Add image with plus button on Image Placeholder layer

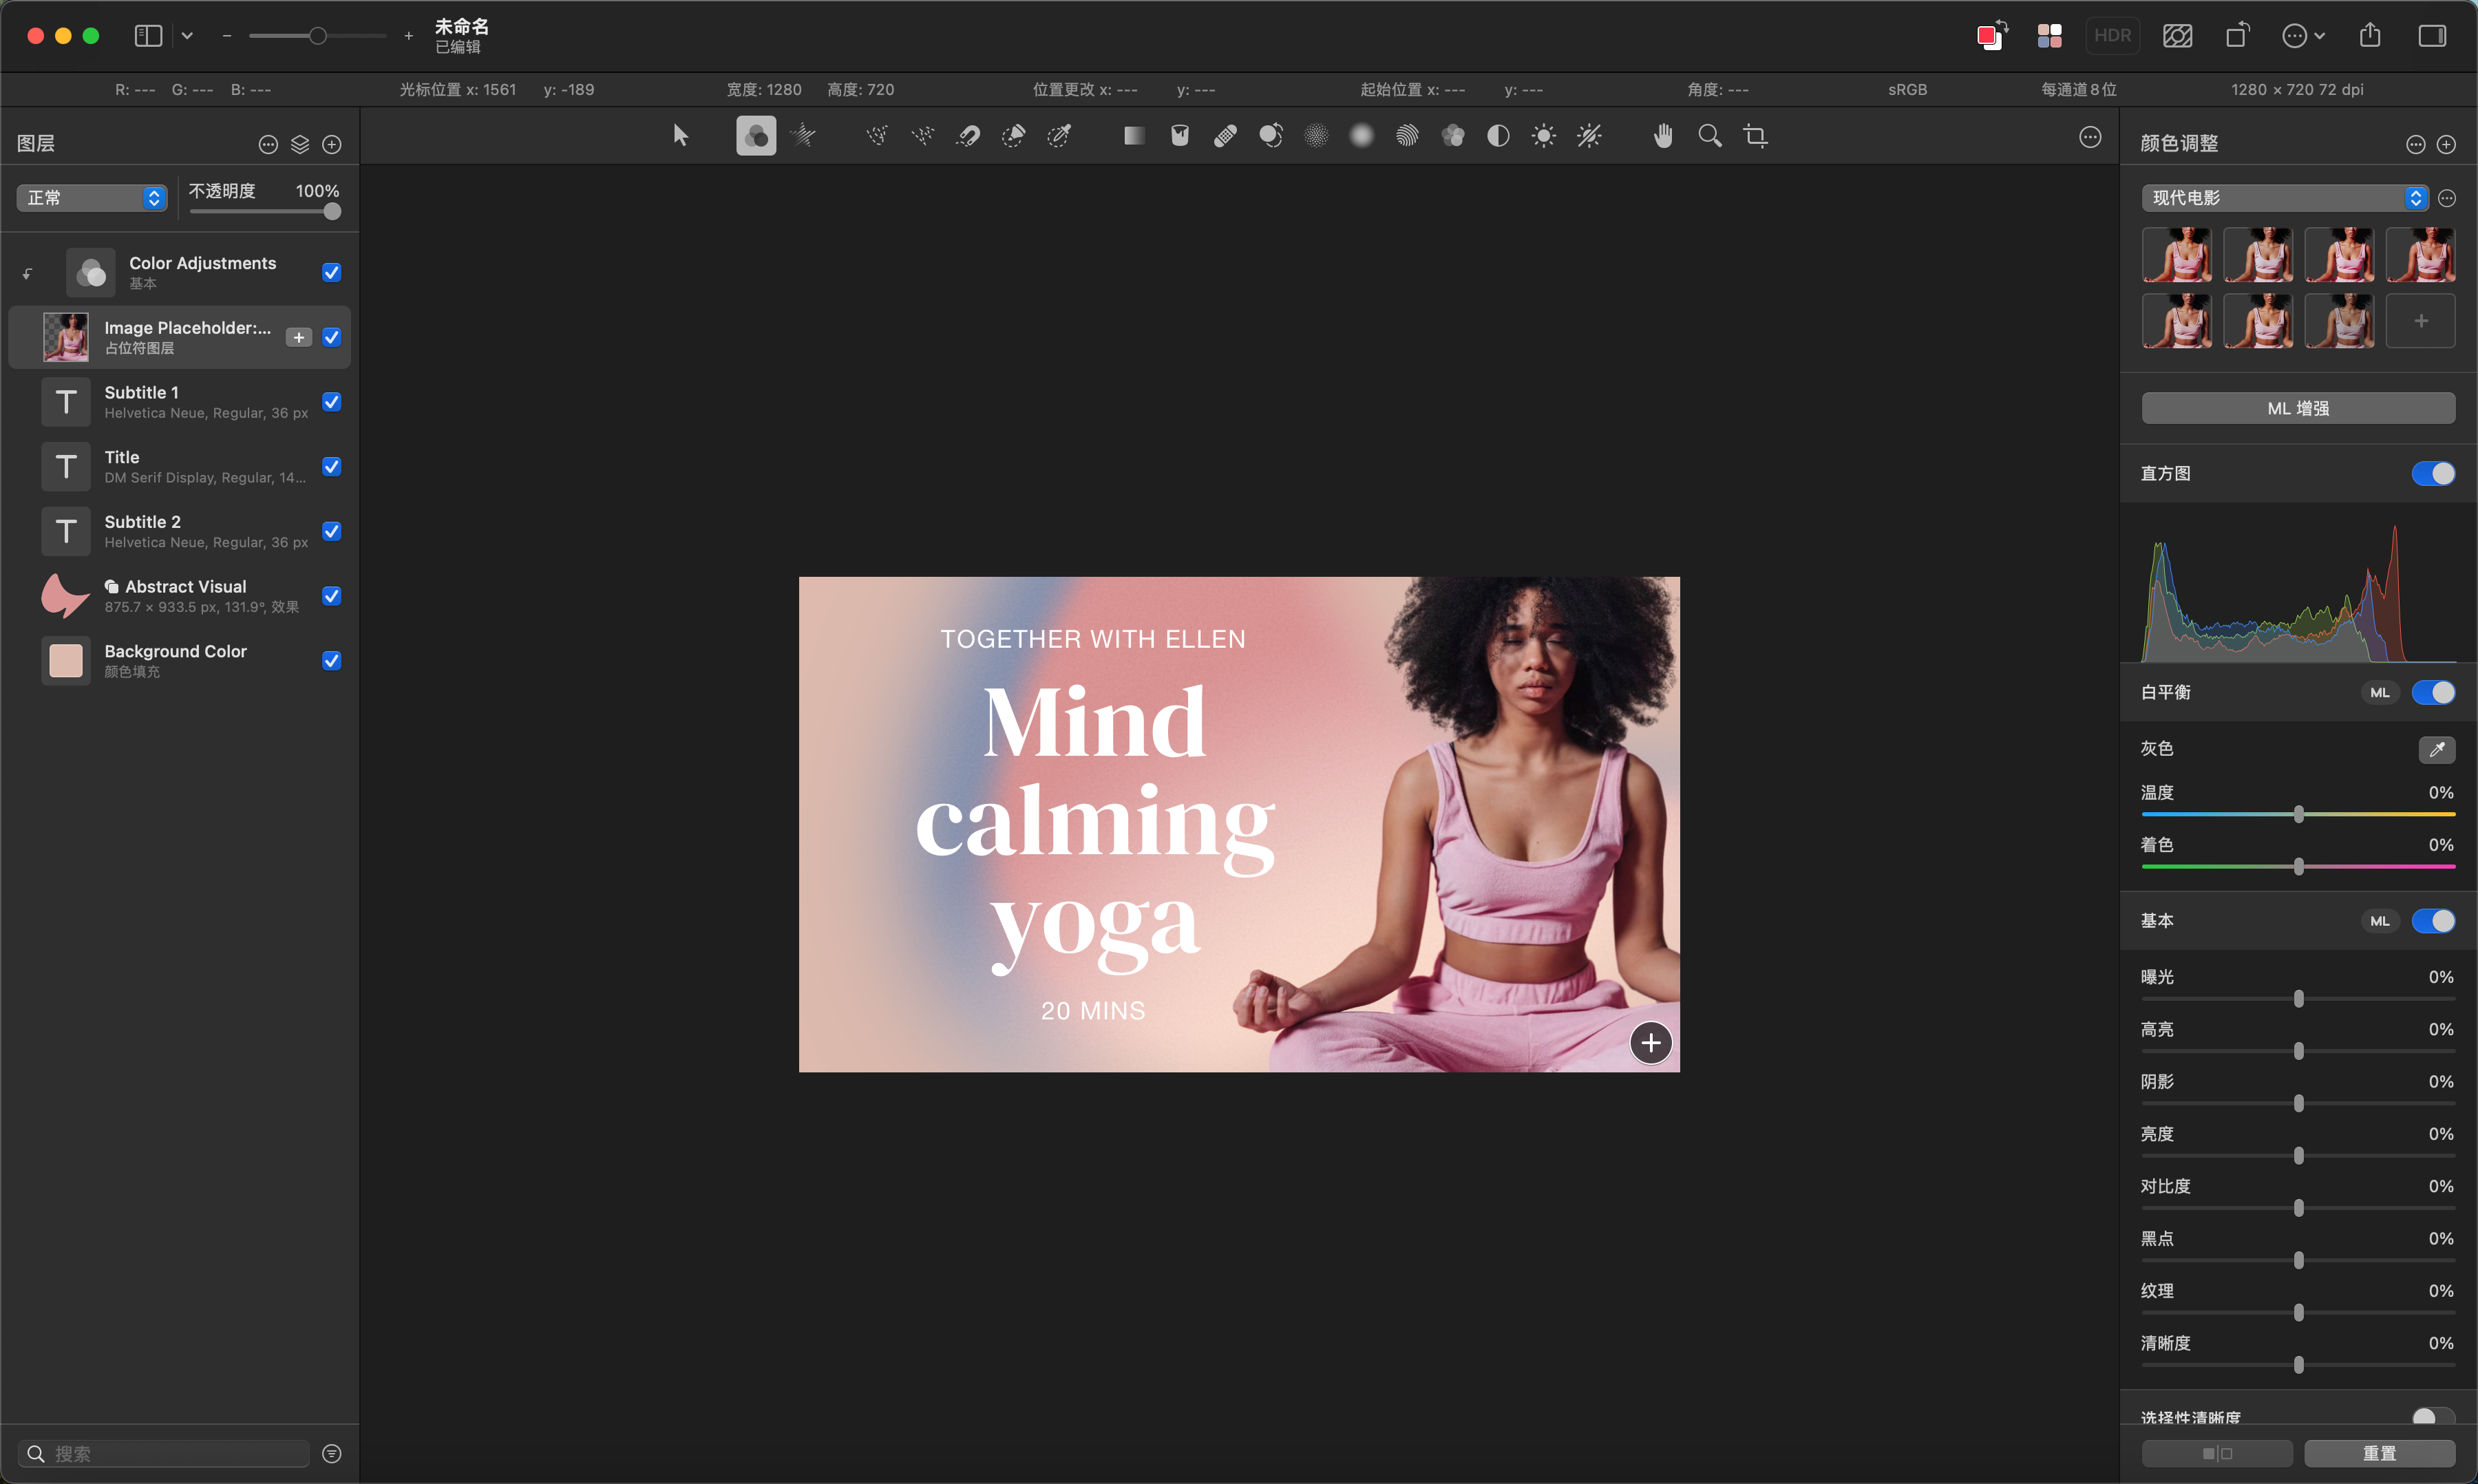click(x=299, y=337)
